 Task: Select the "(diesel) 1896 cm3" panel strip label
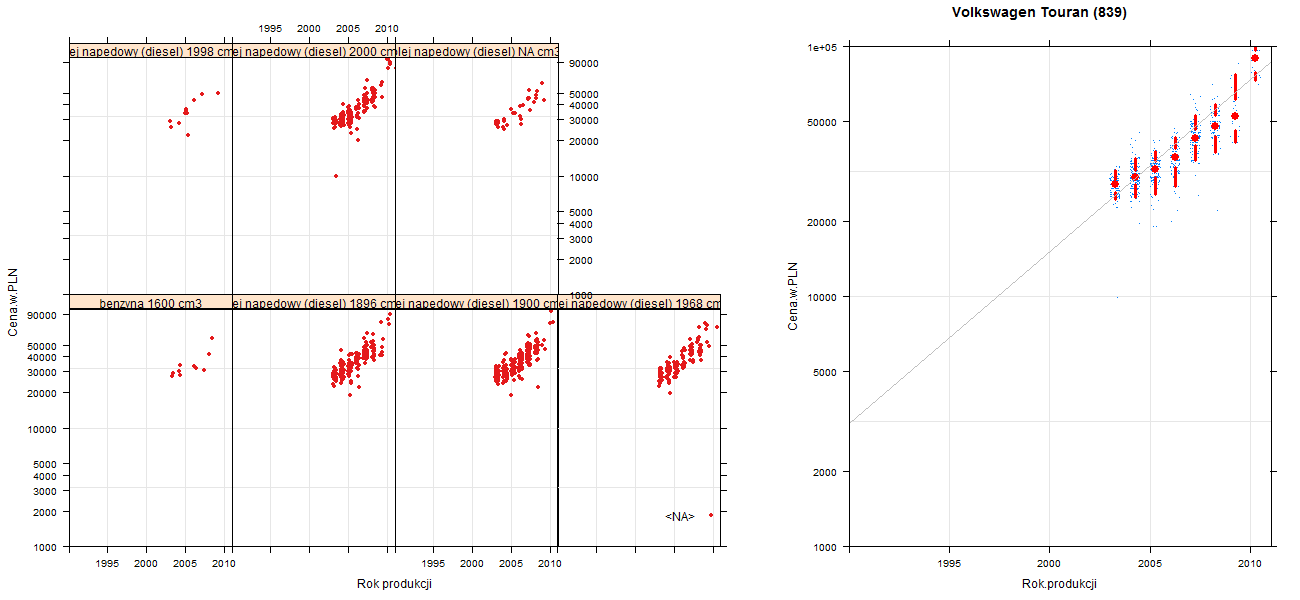tap(314, 303)
